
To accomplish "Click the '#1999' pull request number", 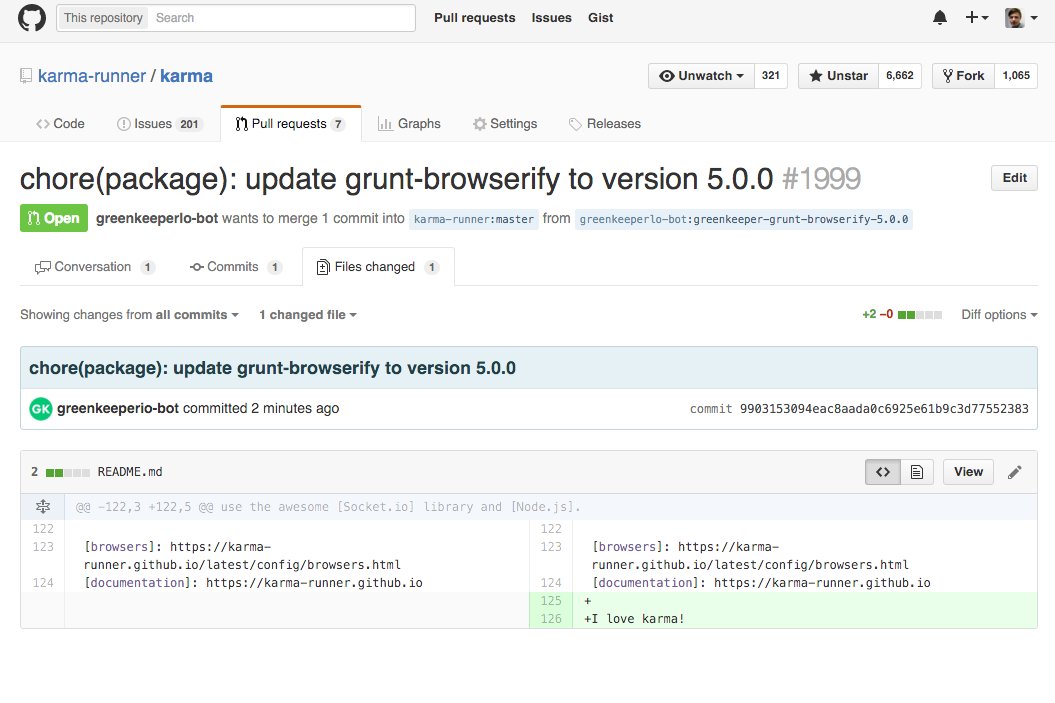I will (822, 179).
